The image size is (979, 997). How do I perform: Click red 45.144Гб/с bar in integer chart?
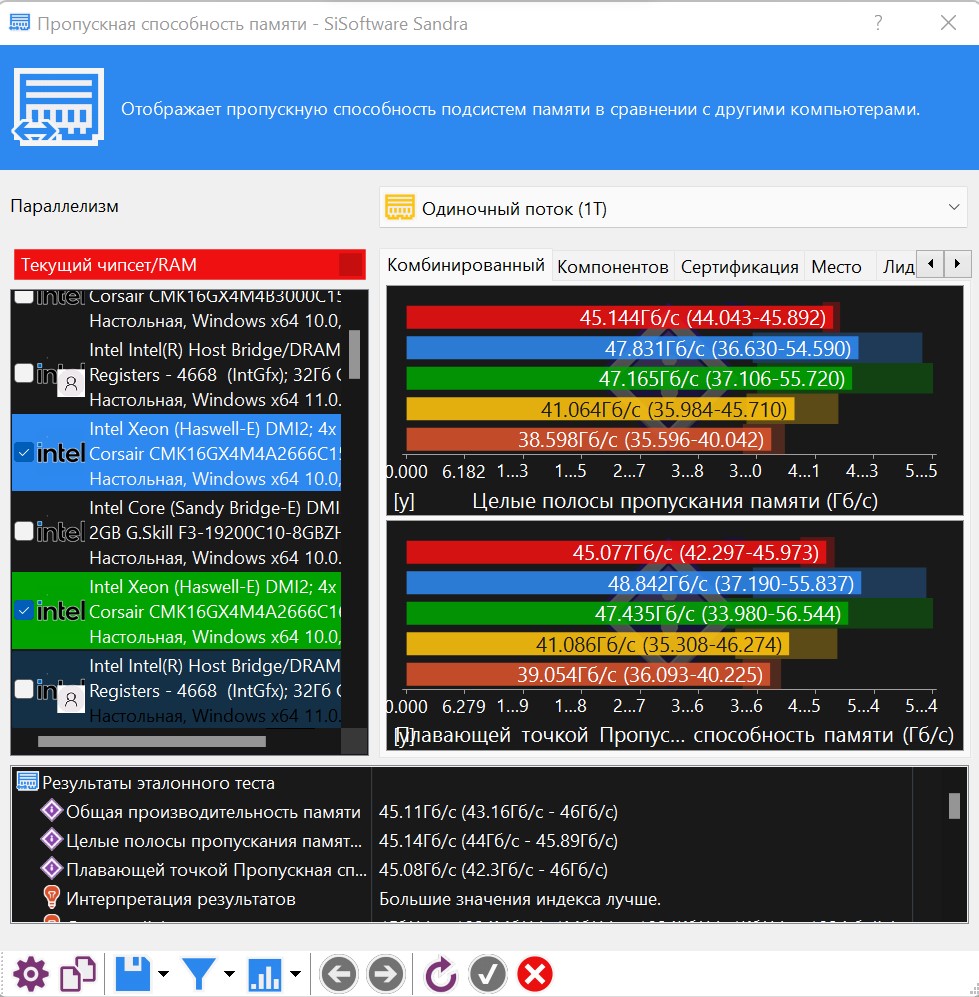620,317
